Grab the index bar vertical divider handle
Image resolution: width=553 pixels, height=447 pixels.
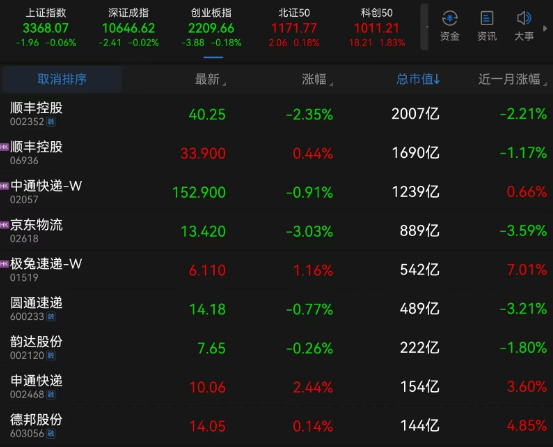[425, 27]
